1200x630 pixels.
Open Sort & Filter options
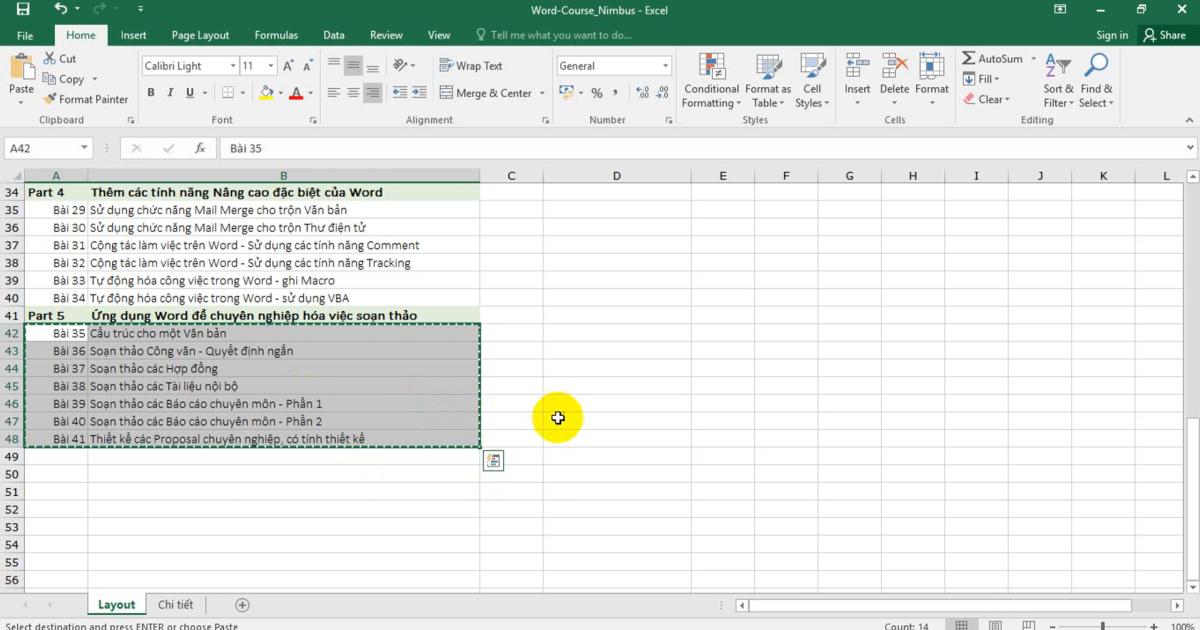pos(1057,80)
